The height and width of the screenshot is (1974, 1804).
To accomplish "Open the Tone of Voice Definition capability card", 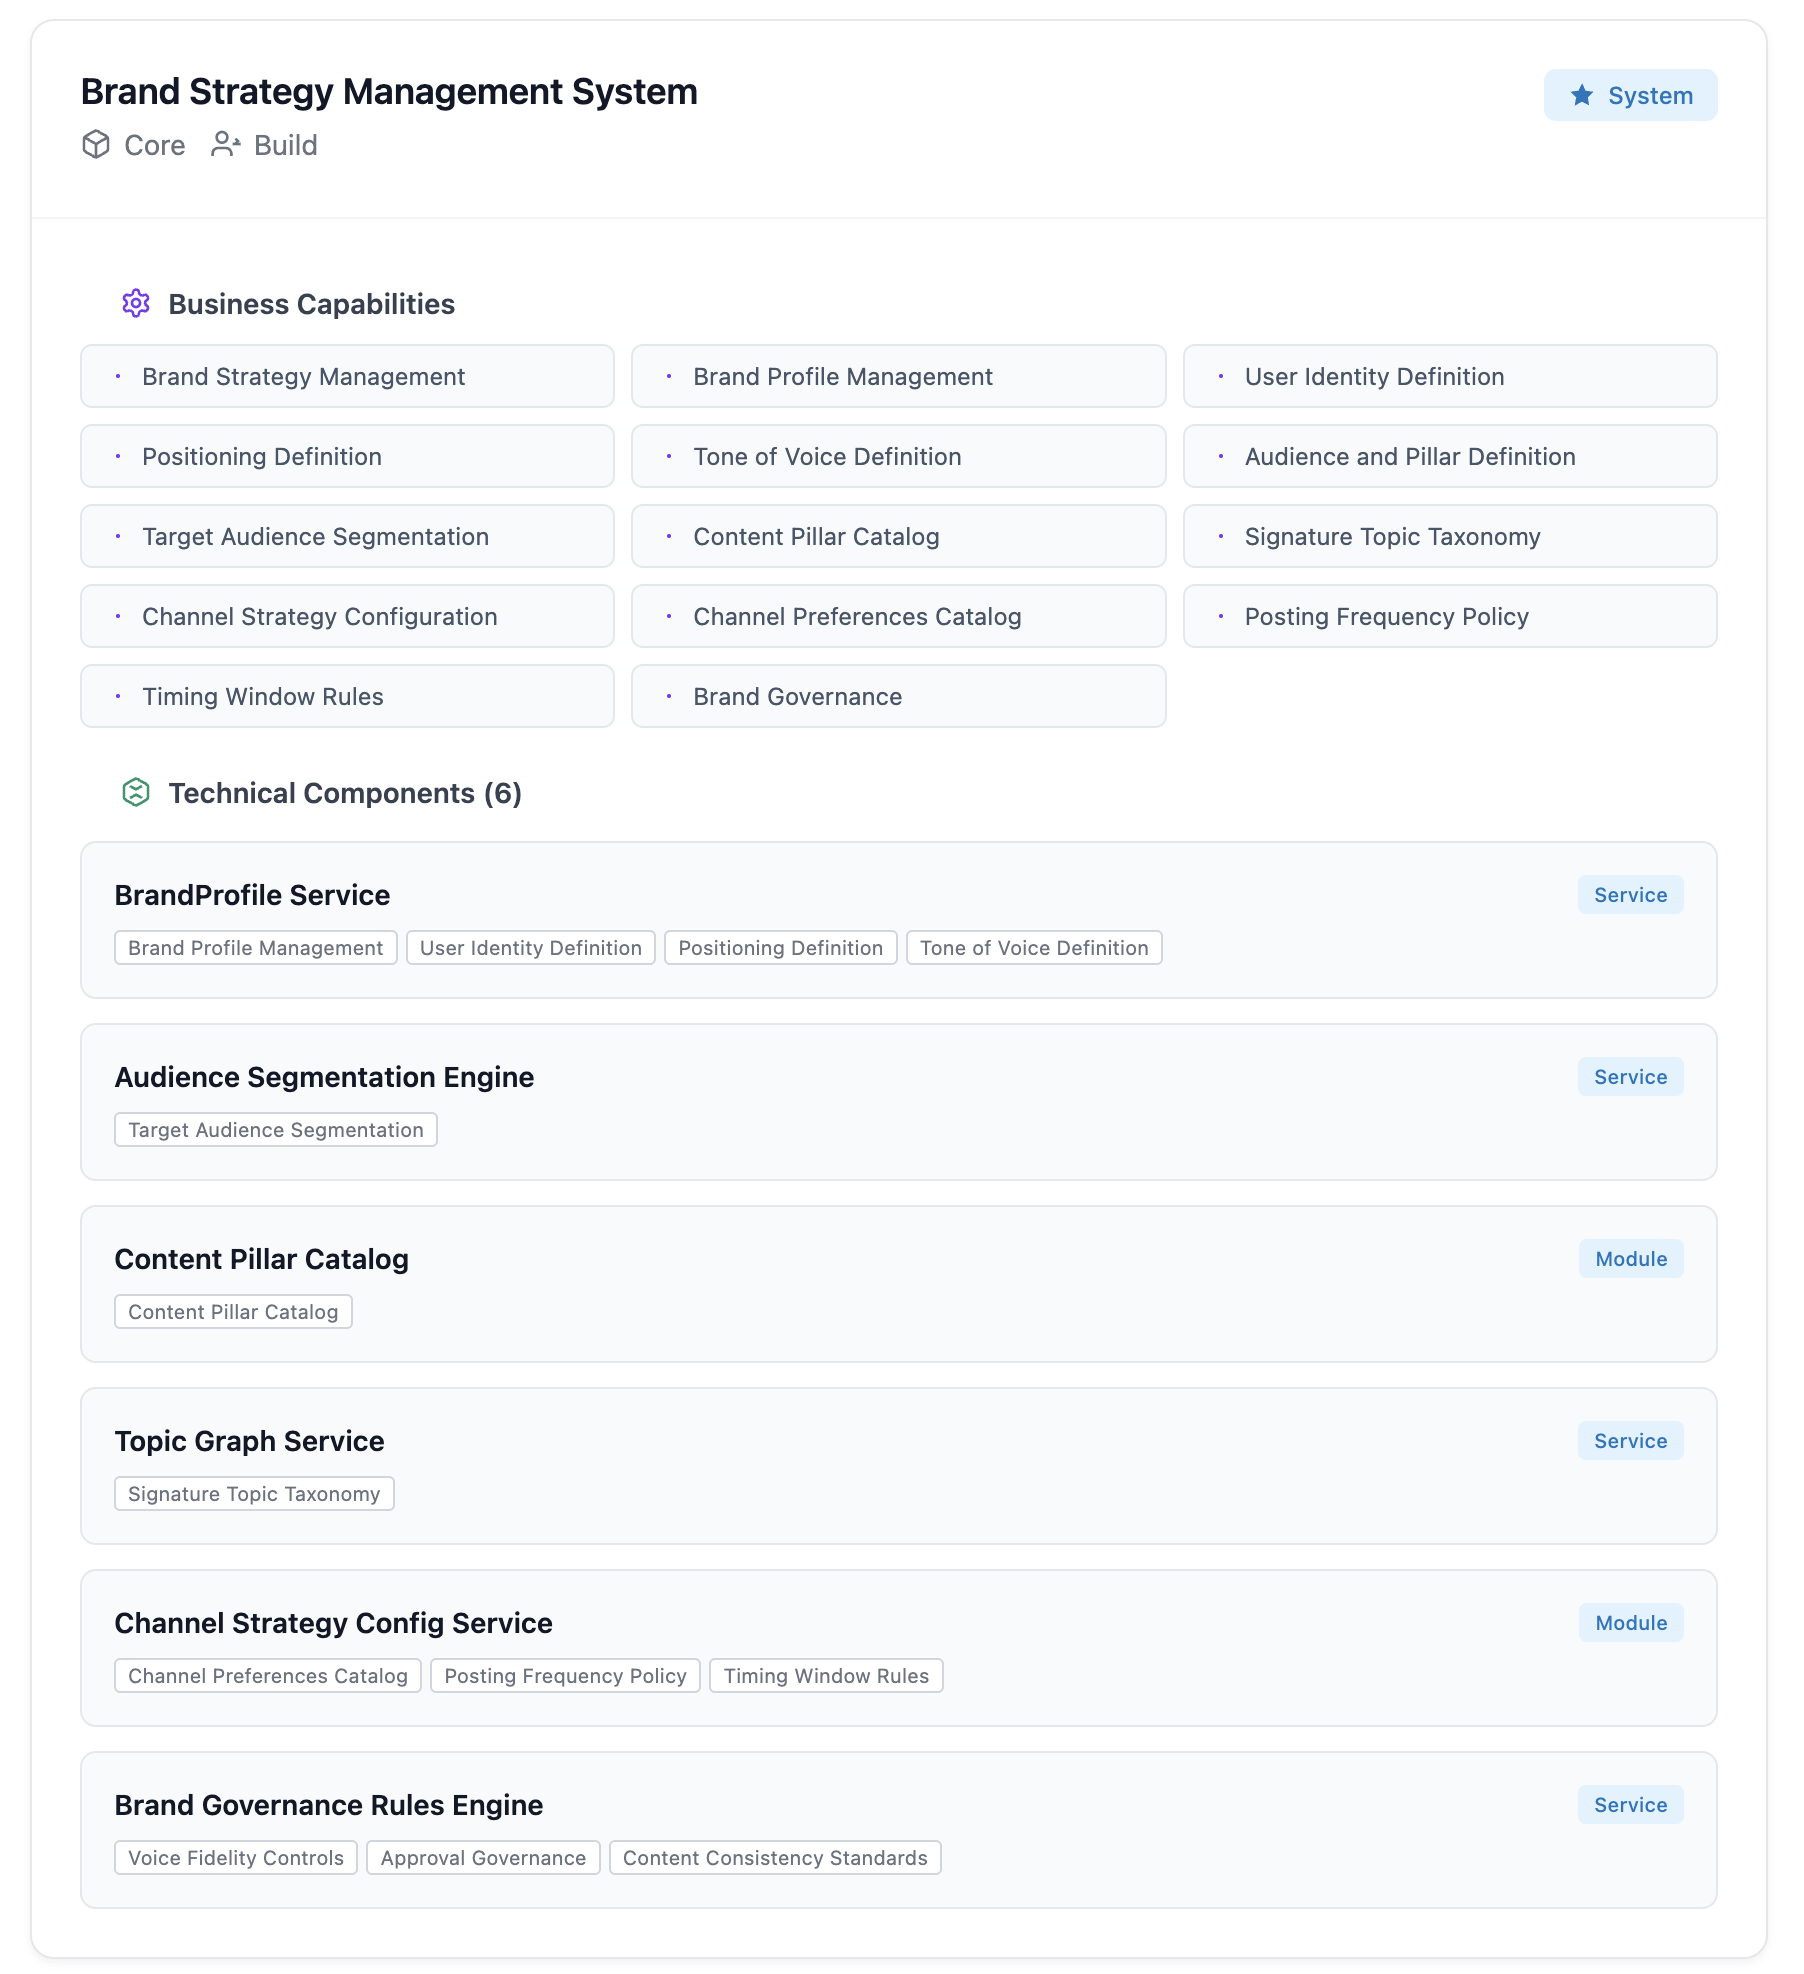I will 897,457.
